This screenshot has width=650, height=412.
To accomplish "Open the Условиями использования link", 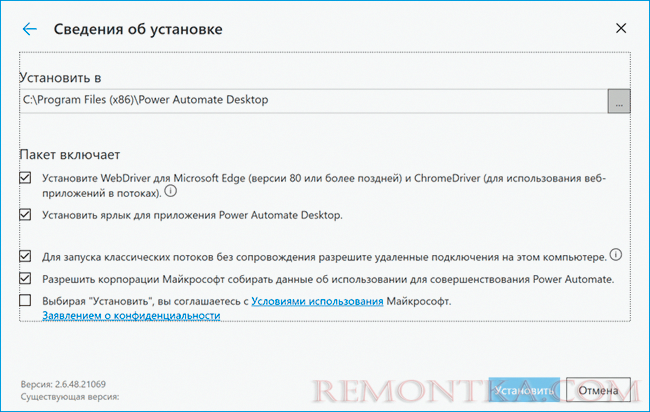I will tap(317, 301).
